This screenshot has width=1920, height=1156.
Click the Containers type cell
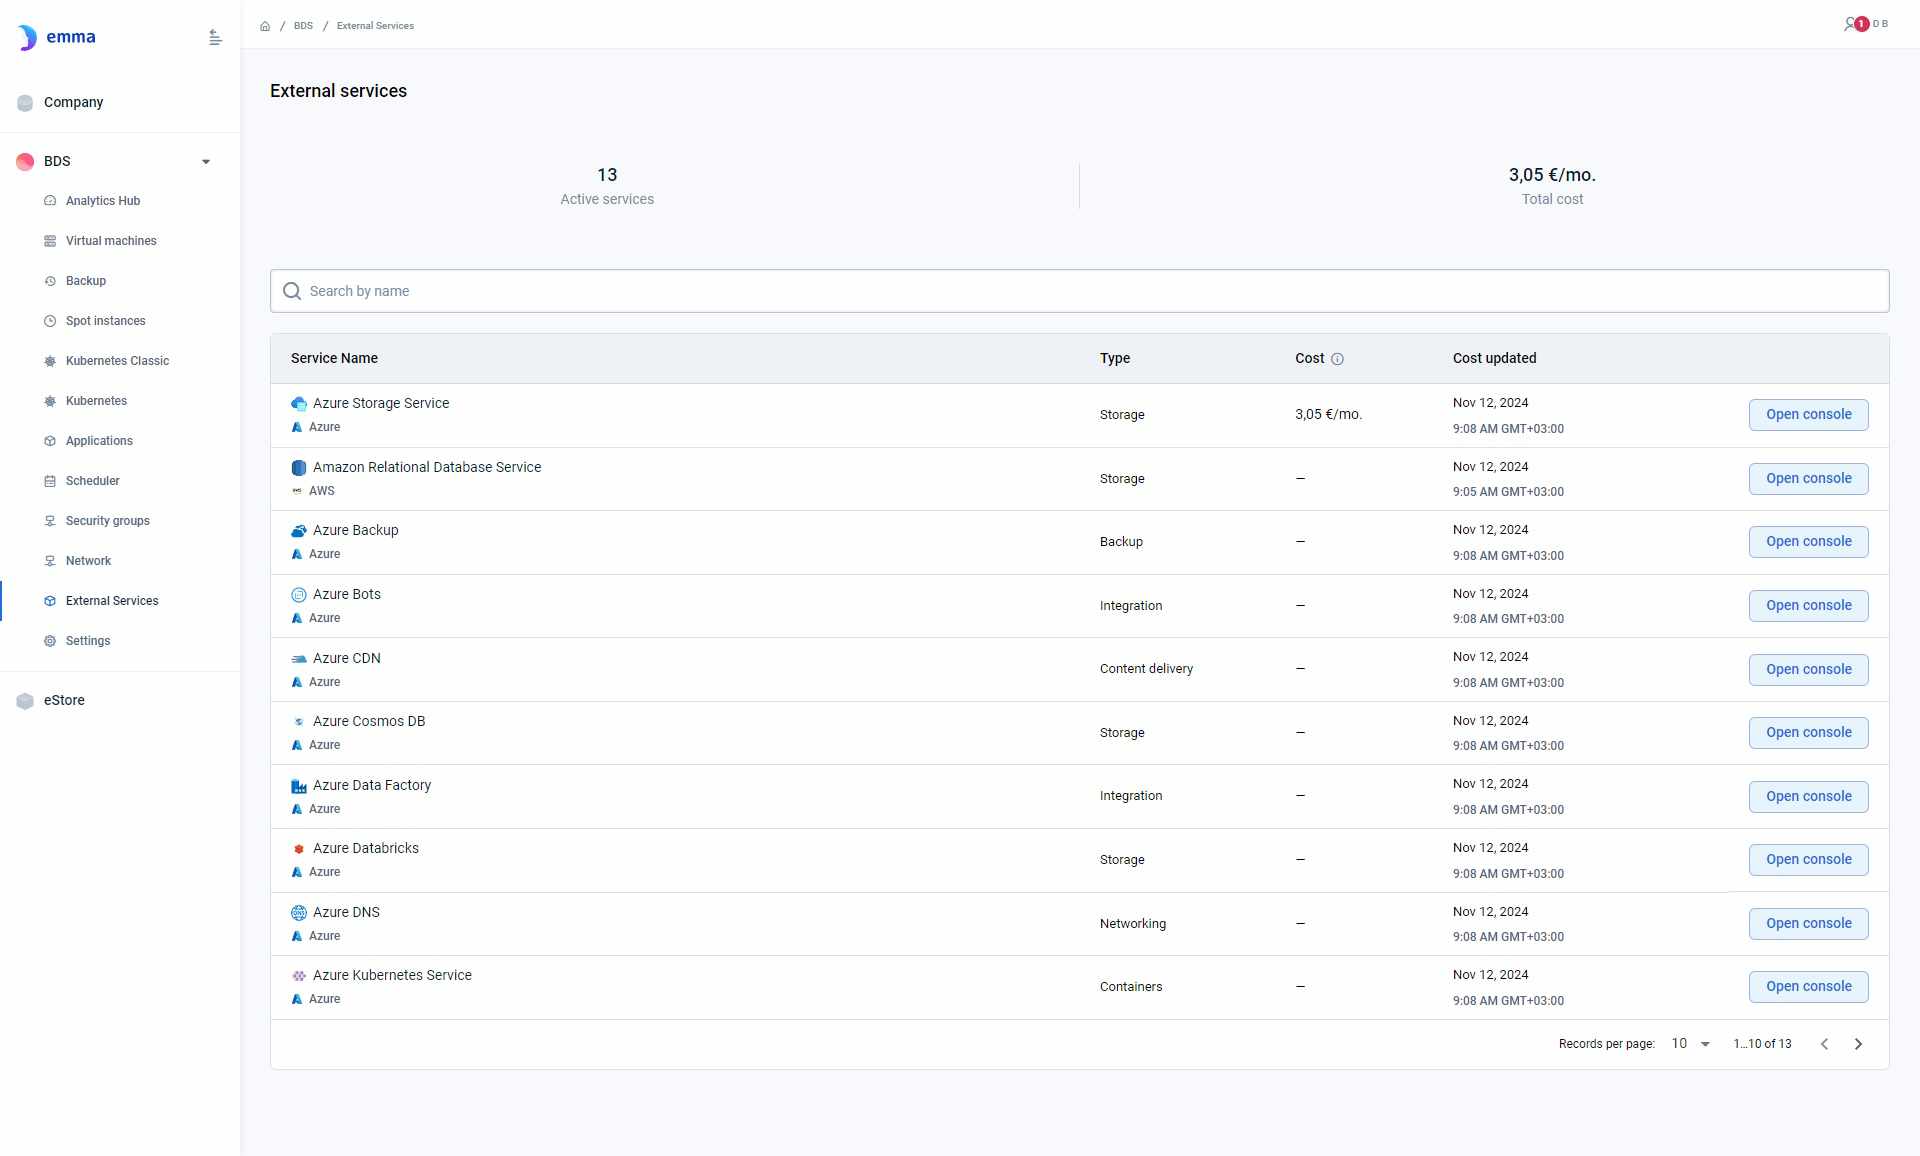(x=1131, y=987)
